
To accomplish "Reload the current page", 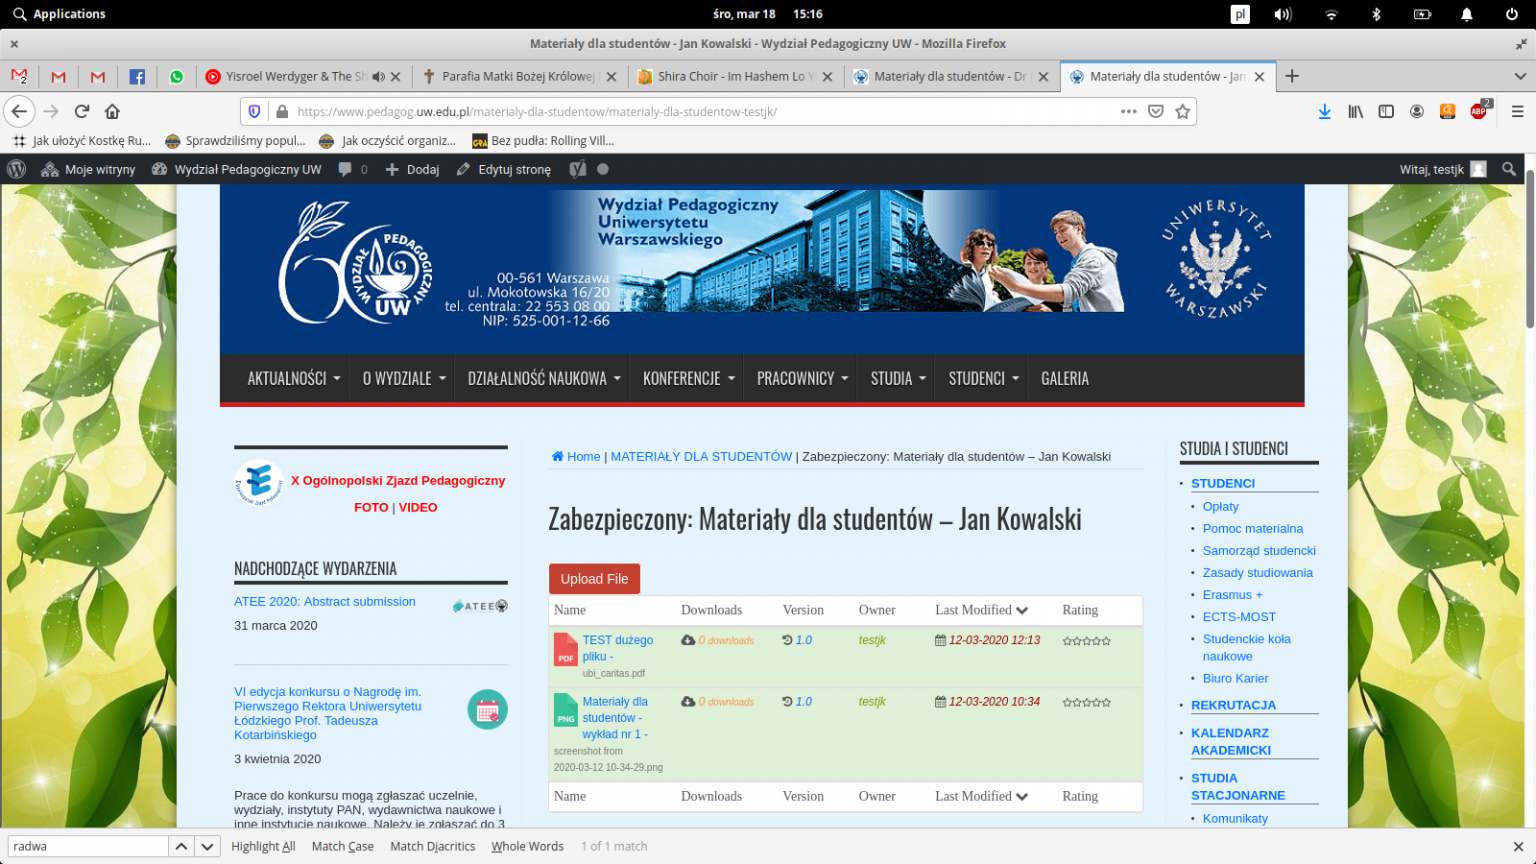I will point(82,111).
